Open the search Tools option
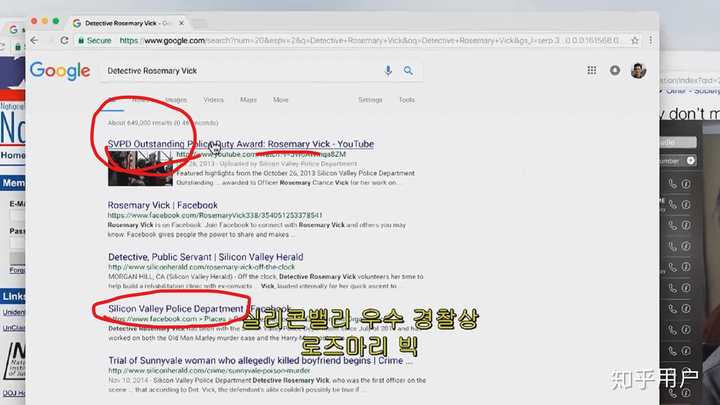720x405 pixels. [x=407, y=100]
